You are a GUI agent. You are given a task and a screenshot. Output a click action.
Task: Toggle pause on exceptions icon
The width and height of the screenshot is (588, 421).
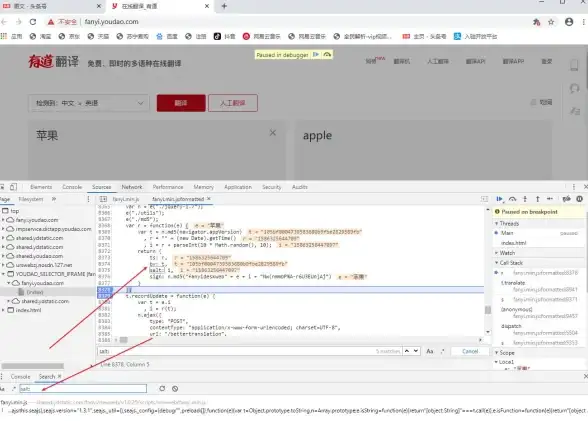pyautogui.click(x=579, y=199)
